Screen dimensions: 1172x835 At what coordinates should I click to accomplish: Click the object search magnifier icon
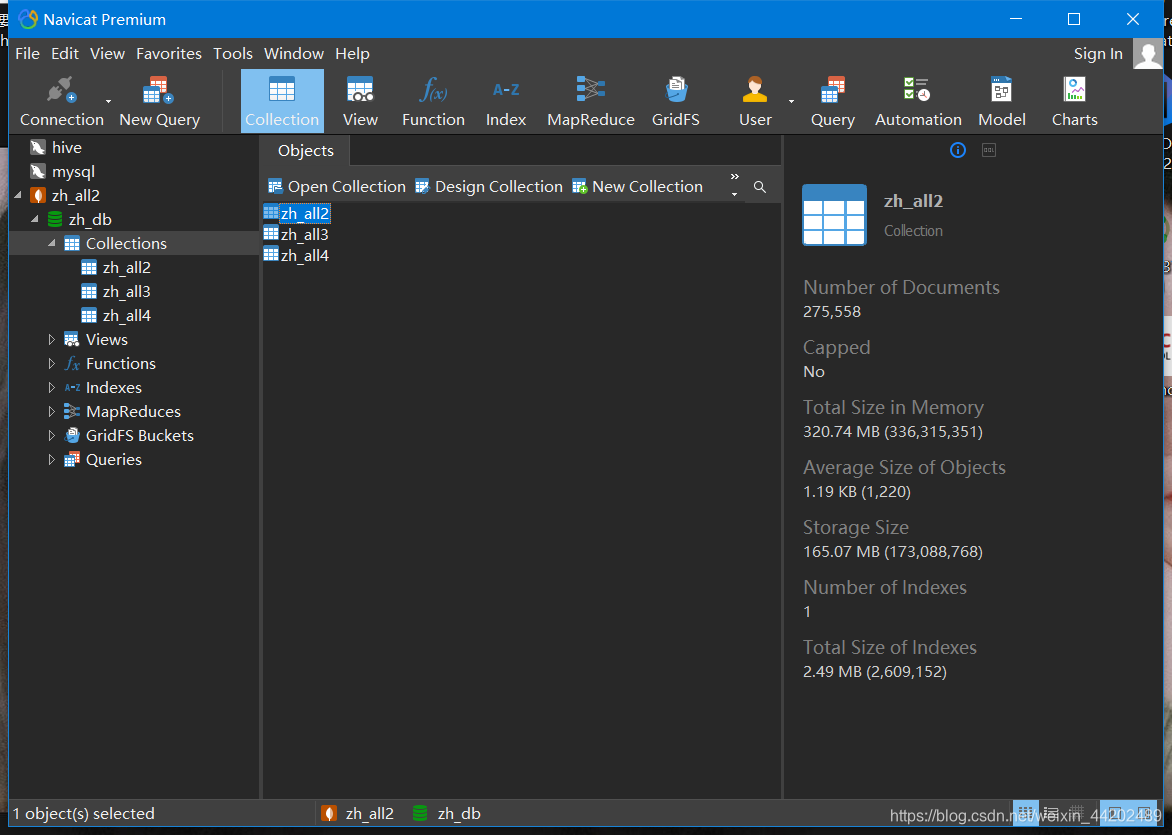point(759,187)
